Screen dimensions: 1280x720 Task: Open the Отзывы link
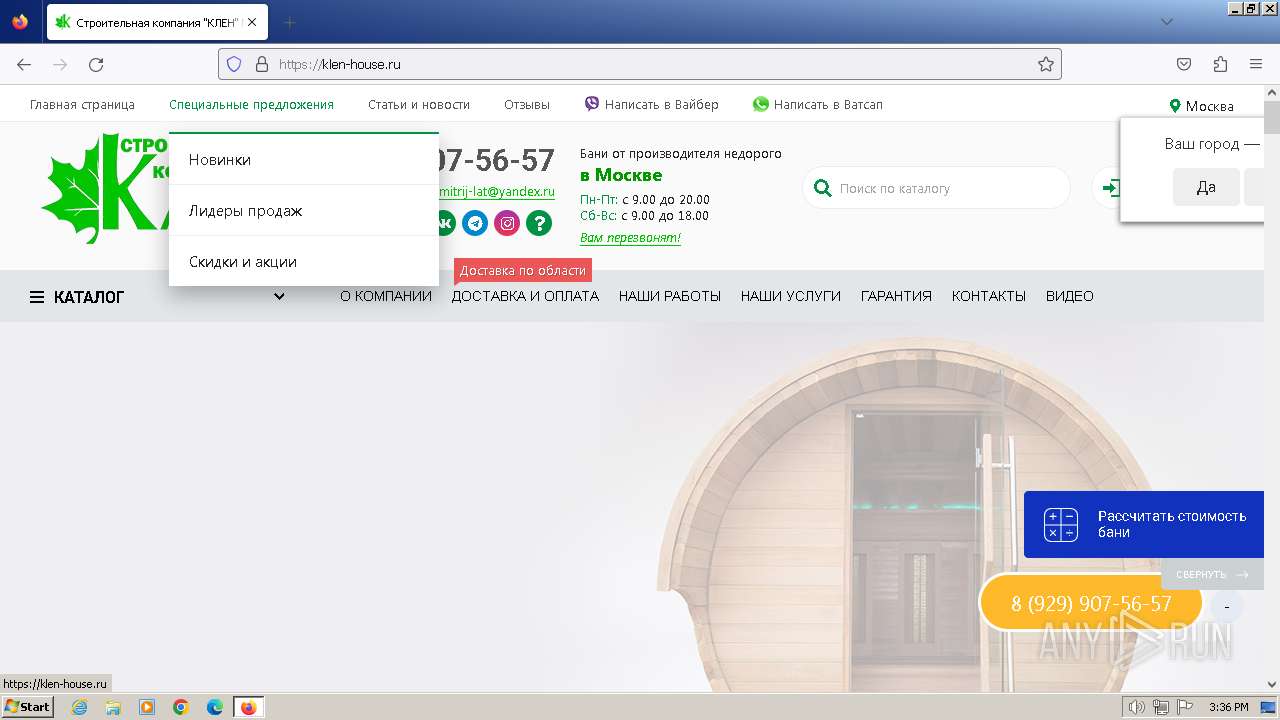527,104
